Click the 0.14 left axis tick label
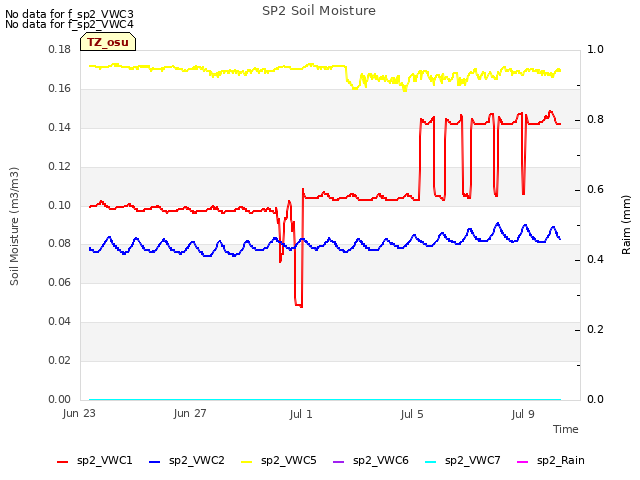Viewport: 640px width, 480px height. pos(60,128)
